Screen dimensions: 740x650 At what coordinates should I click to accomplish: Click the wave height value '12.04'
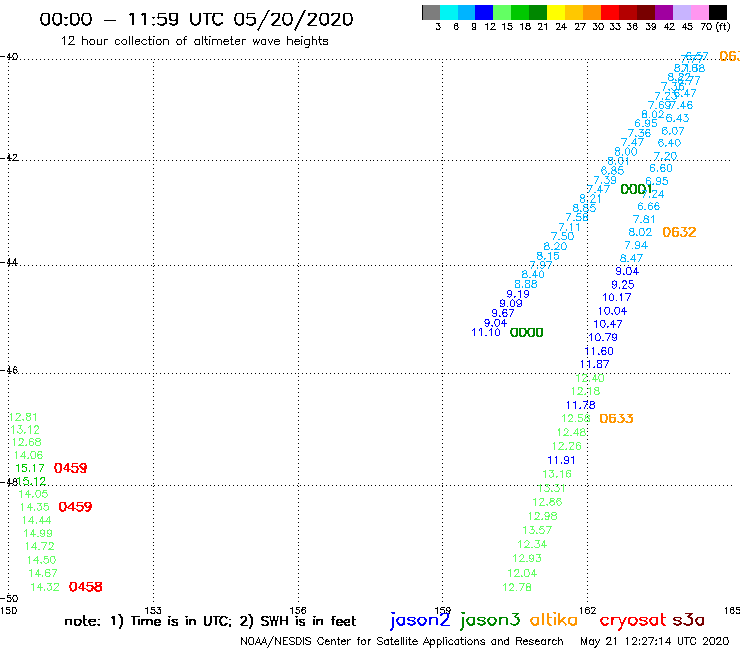[522, 574]
